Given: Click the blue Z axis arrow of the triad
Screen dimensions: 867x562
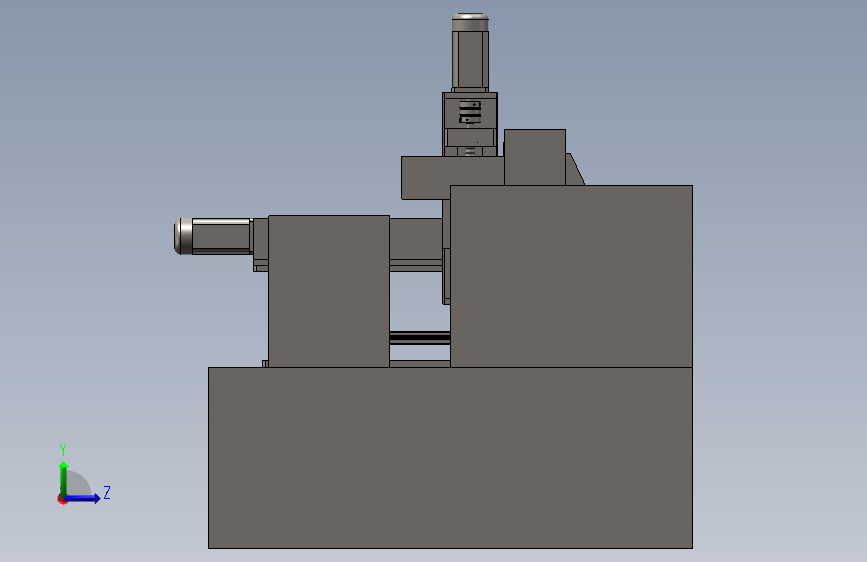Looking at the screenshot, I should tap(83, 498).
